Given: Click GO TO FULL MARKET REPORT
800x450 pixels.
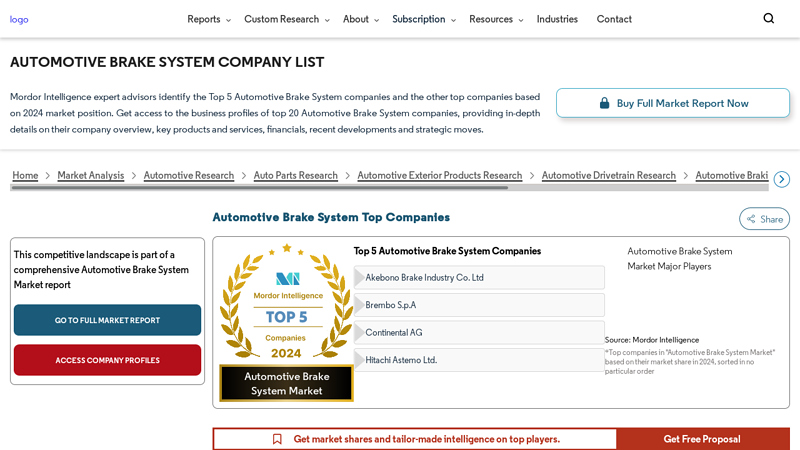Looking at the screenshot, I should [107, 320].
